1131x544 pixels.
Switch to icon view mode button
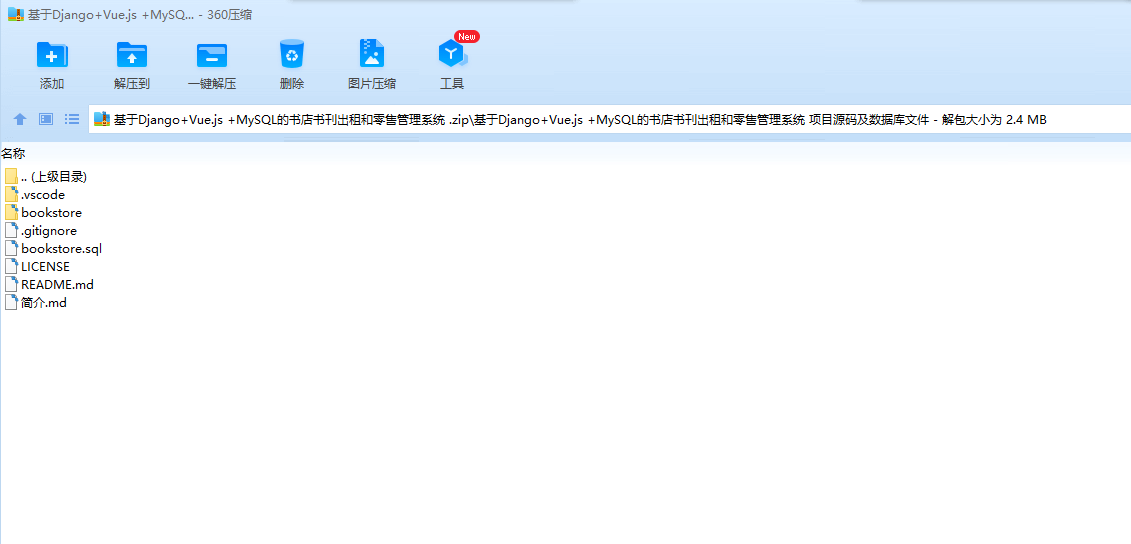(45, 119)
